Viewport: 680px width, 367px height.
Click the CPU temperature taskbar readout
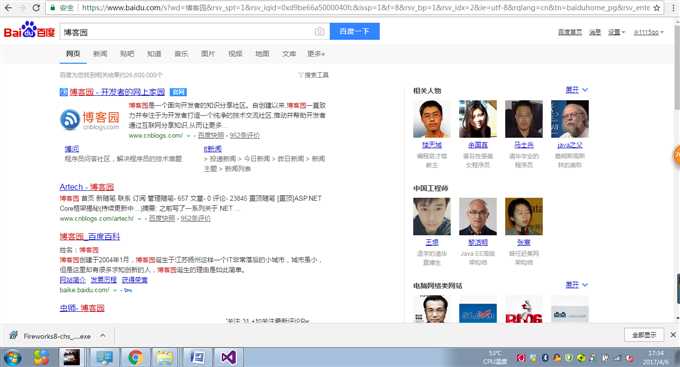click(495, 358)
